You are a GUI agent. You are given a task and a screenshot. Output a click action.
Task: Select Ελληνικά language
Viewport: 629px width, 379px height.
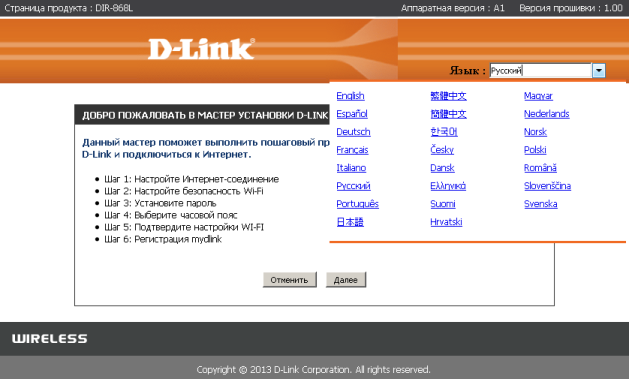pyautogui.click(x=448, y=186)
